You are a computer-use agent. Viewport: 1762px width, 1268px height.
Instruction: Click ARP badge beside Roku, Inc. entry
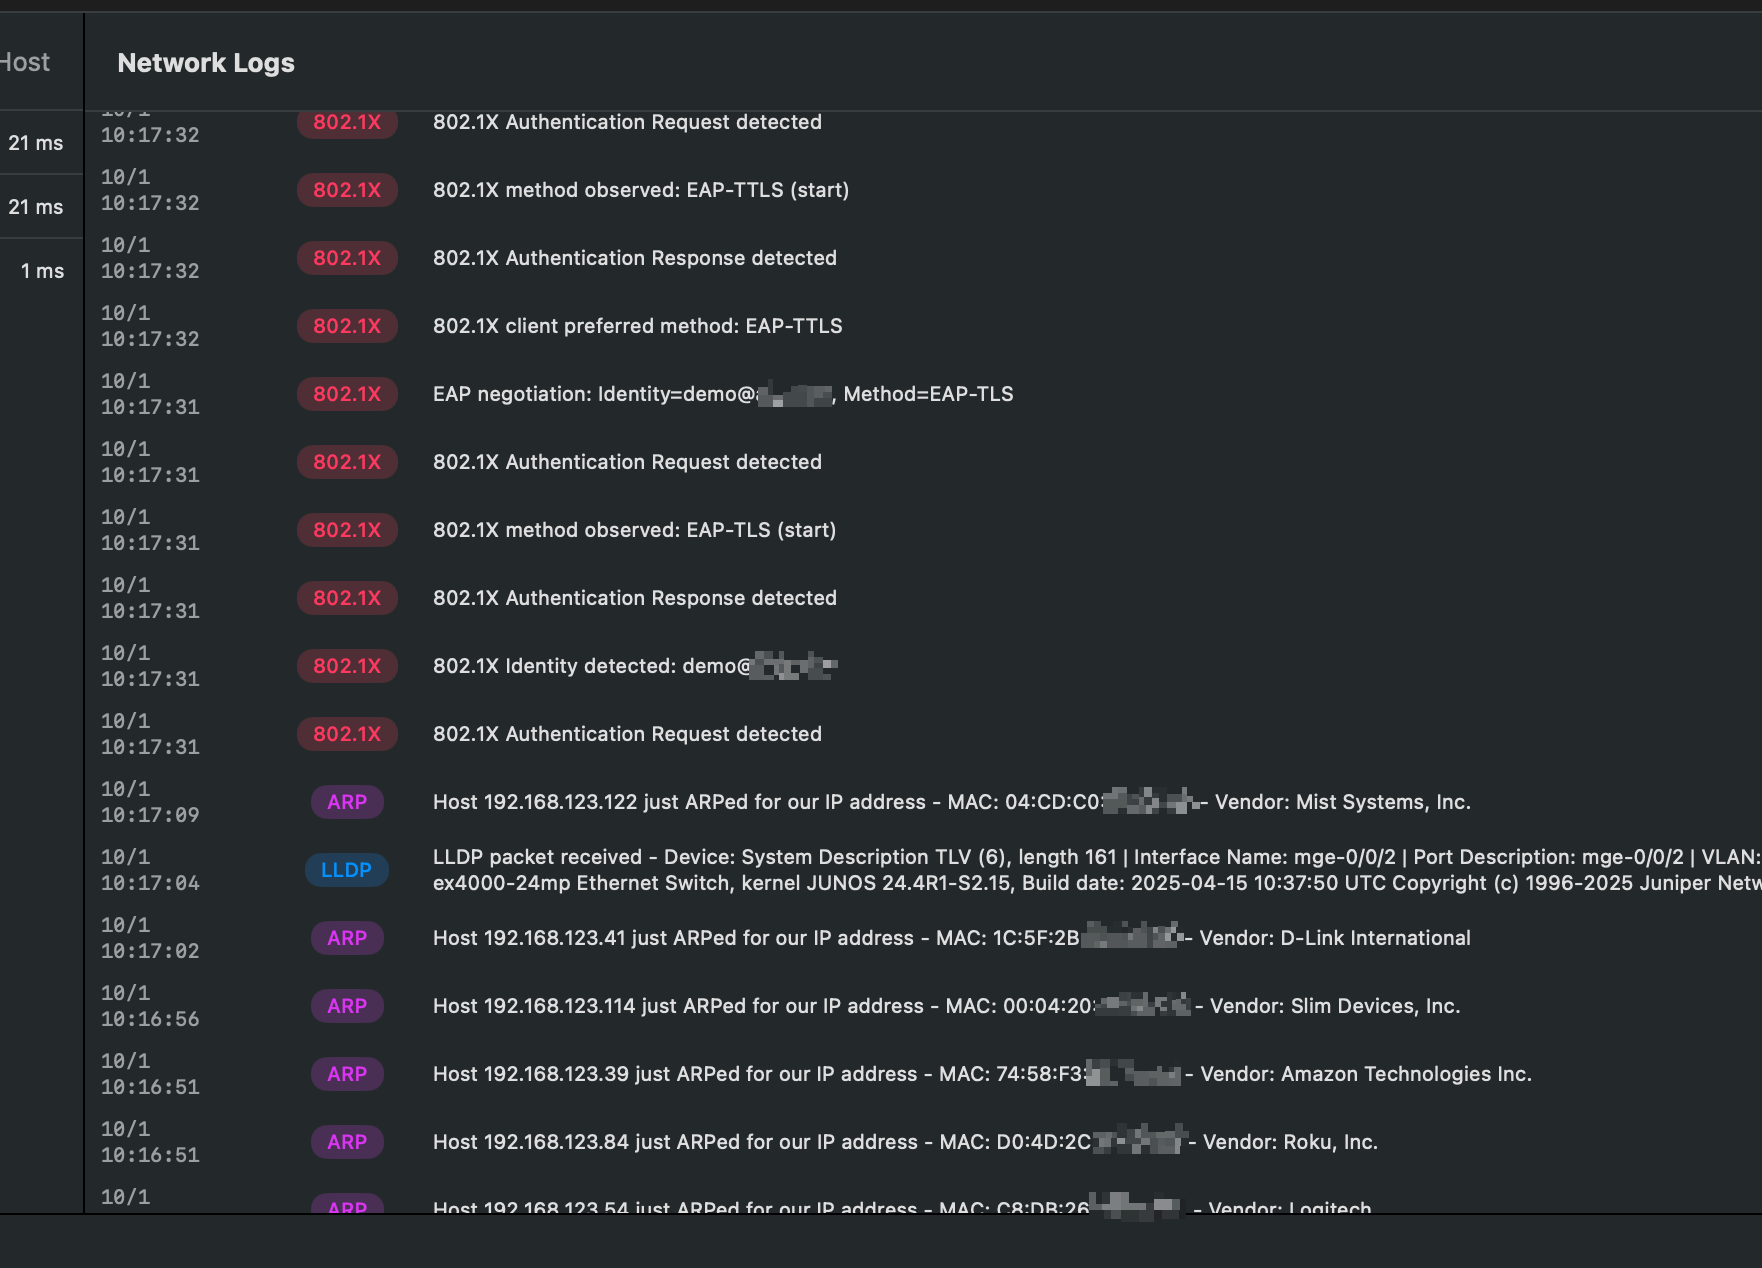tap(347, 1142)
